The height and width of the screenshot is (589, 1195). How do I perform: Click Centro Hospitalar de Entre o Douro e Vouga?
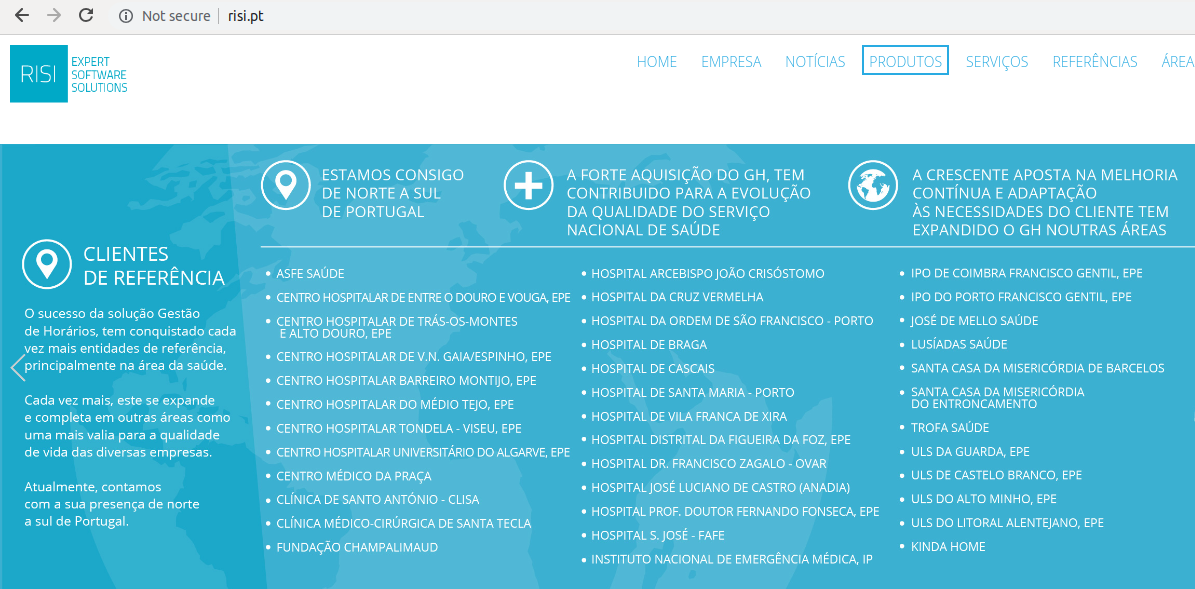coord(423,297)
